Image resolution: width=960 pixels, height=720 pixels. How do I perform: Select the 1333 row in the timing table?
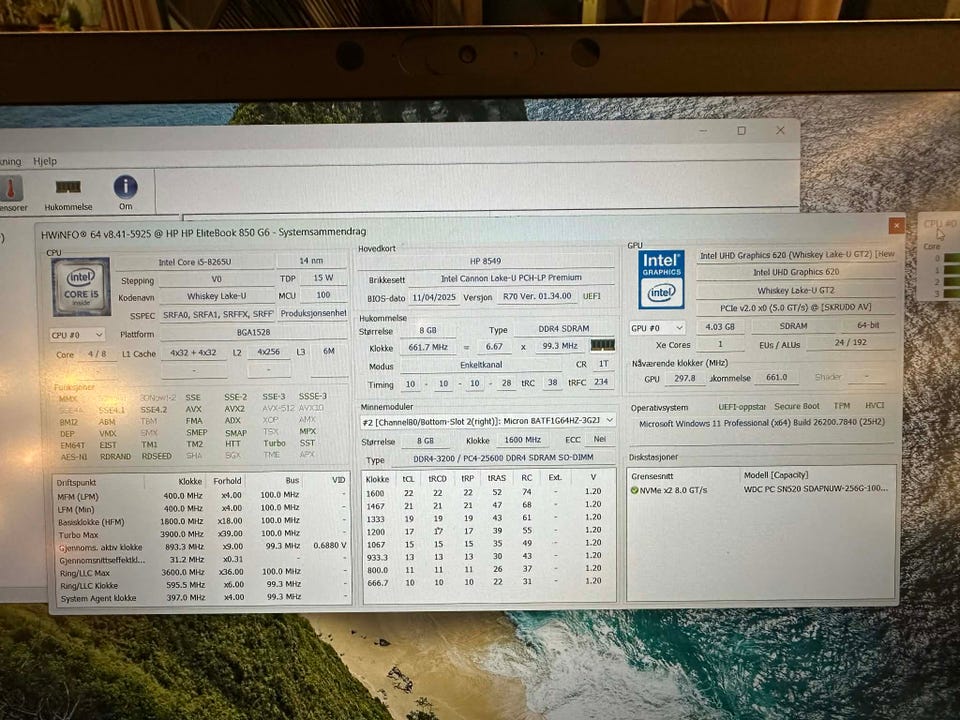(487, 518)
